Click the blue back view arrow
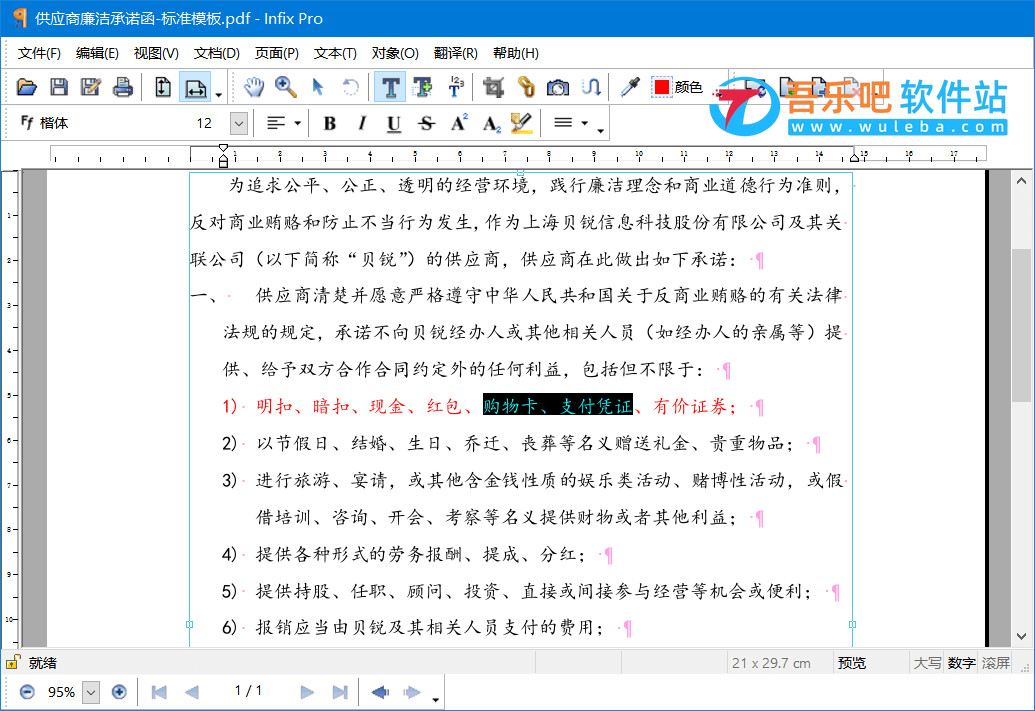 [380, 692]
